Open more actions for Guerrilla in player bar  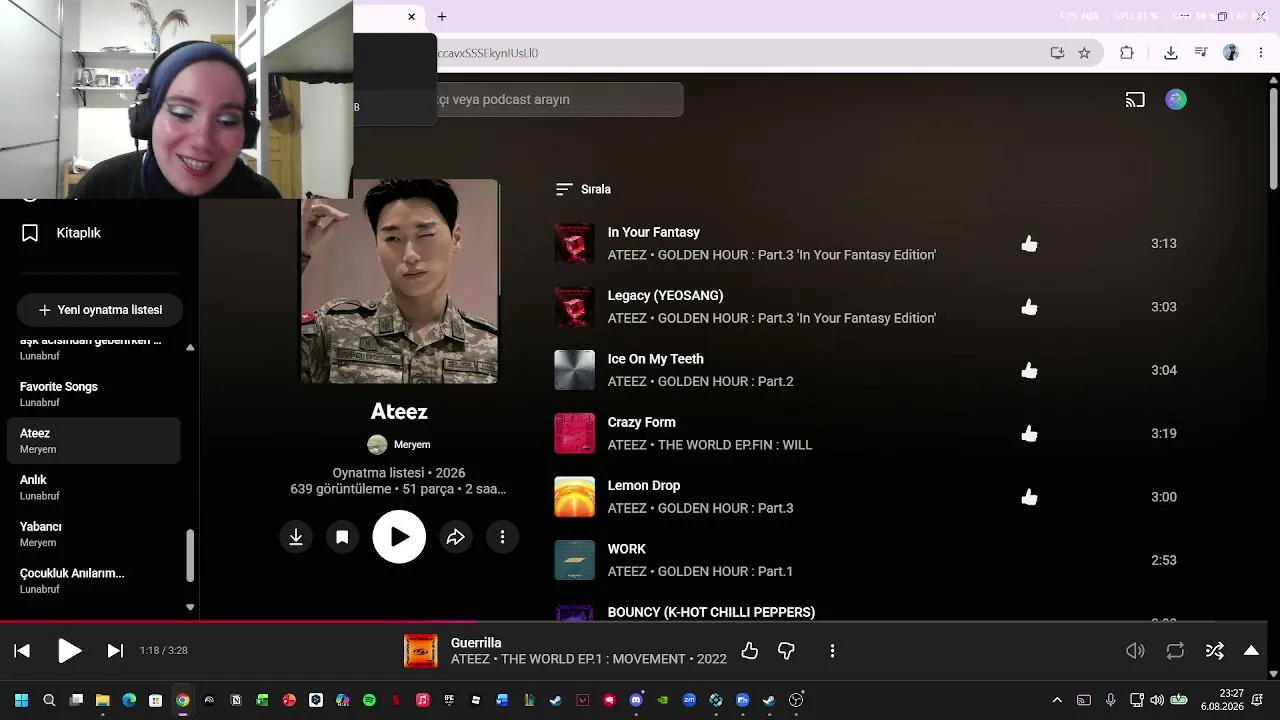pyautogui.click(x=832, y=651)
